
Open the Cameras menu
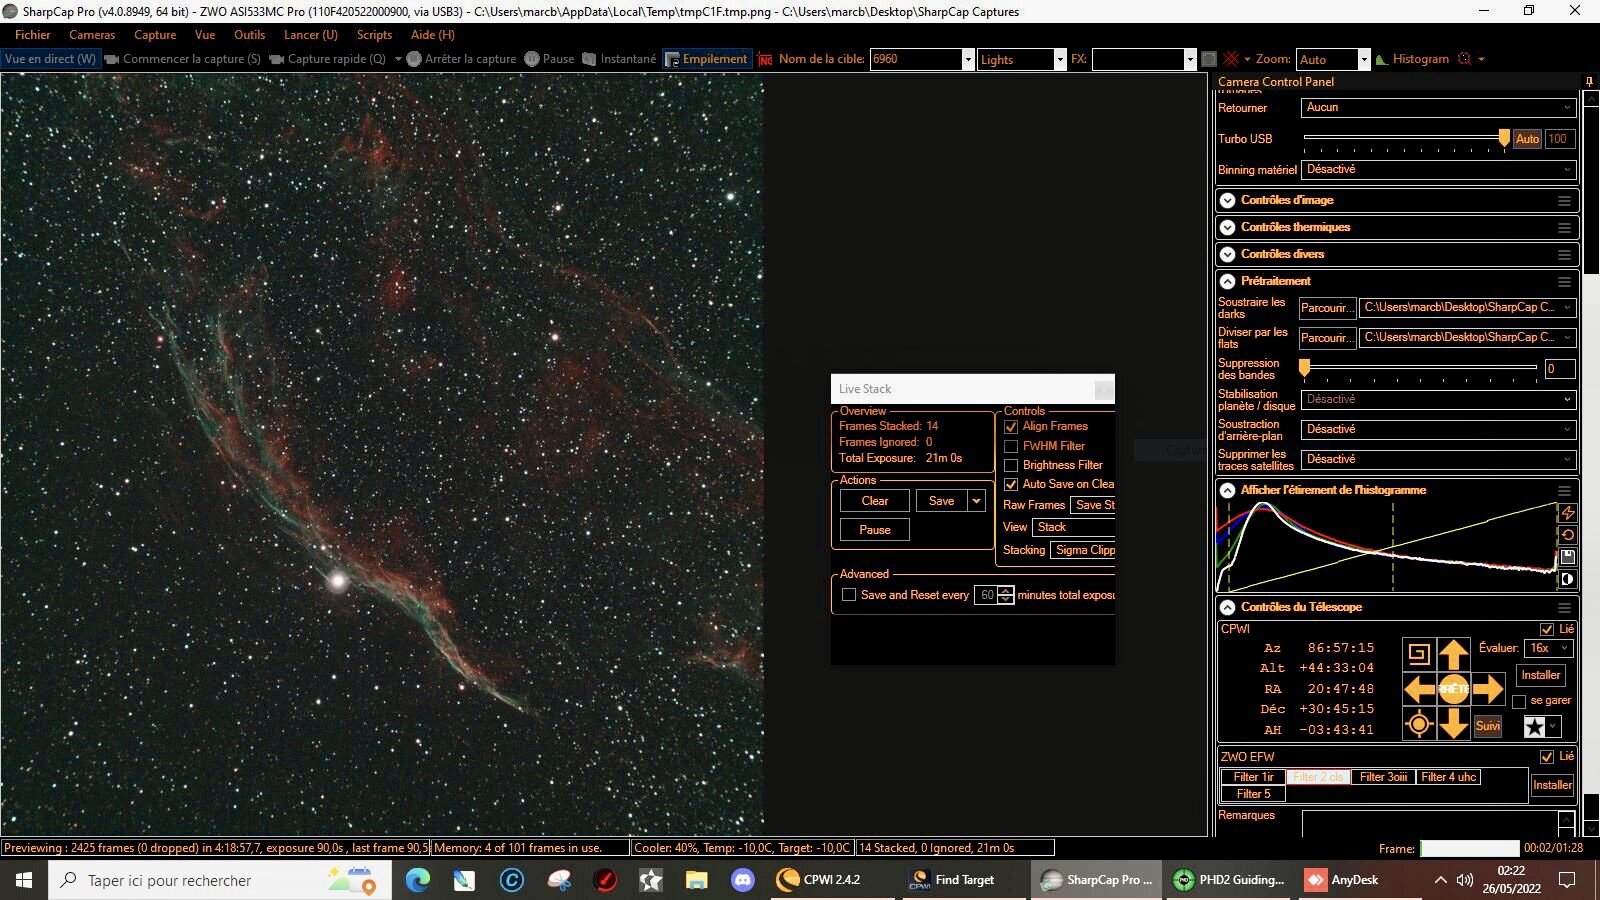[x=92, y=34]
